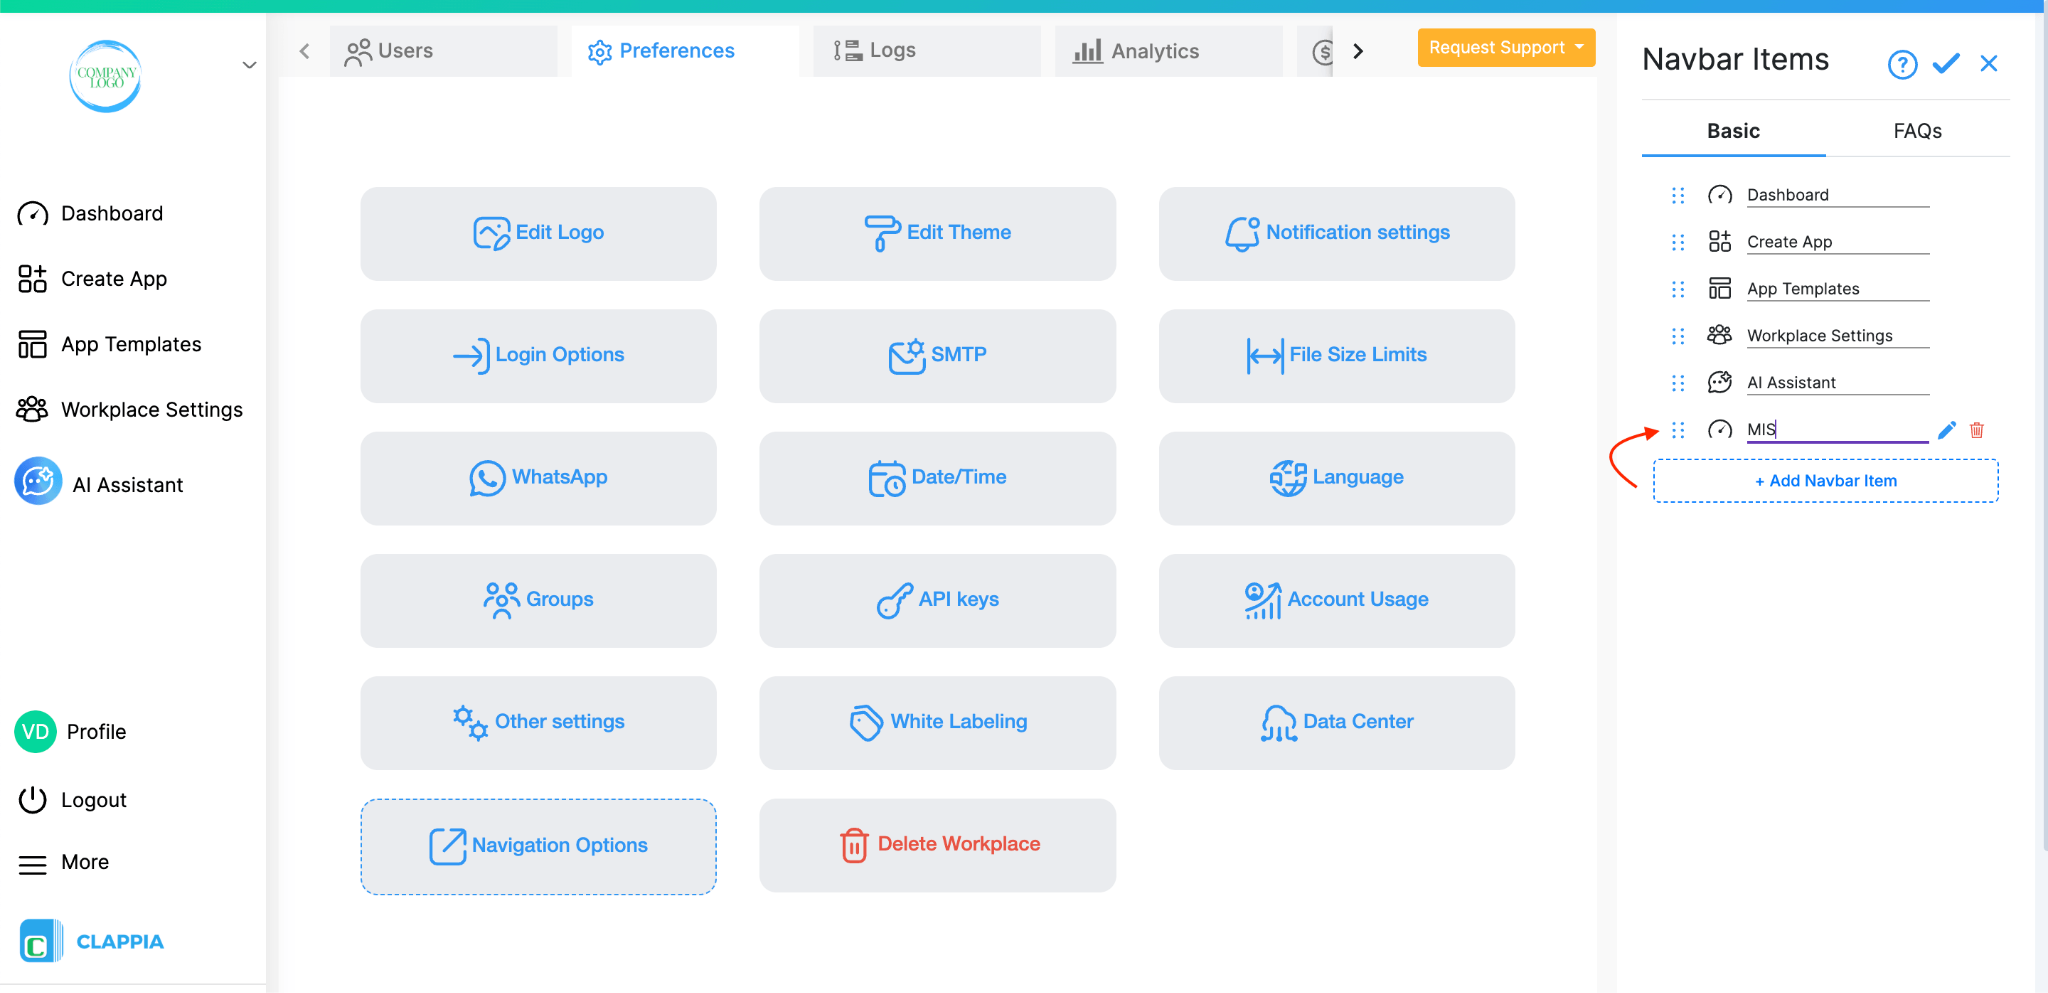Click the help question mark icon
This screenshot has width=2048, height=993.
1903,63
